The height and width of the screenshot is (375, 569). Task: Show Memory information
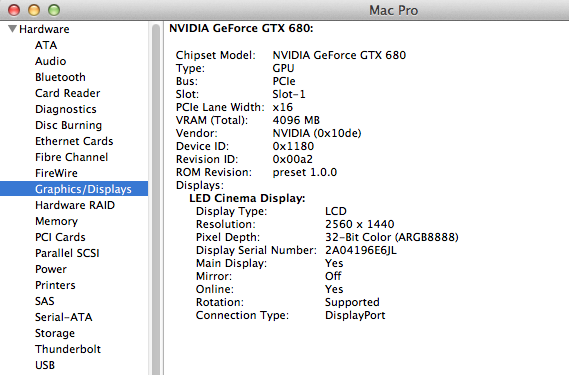click(x=56, y=221)
